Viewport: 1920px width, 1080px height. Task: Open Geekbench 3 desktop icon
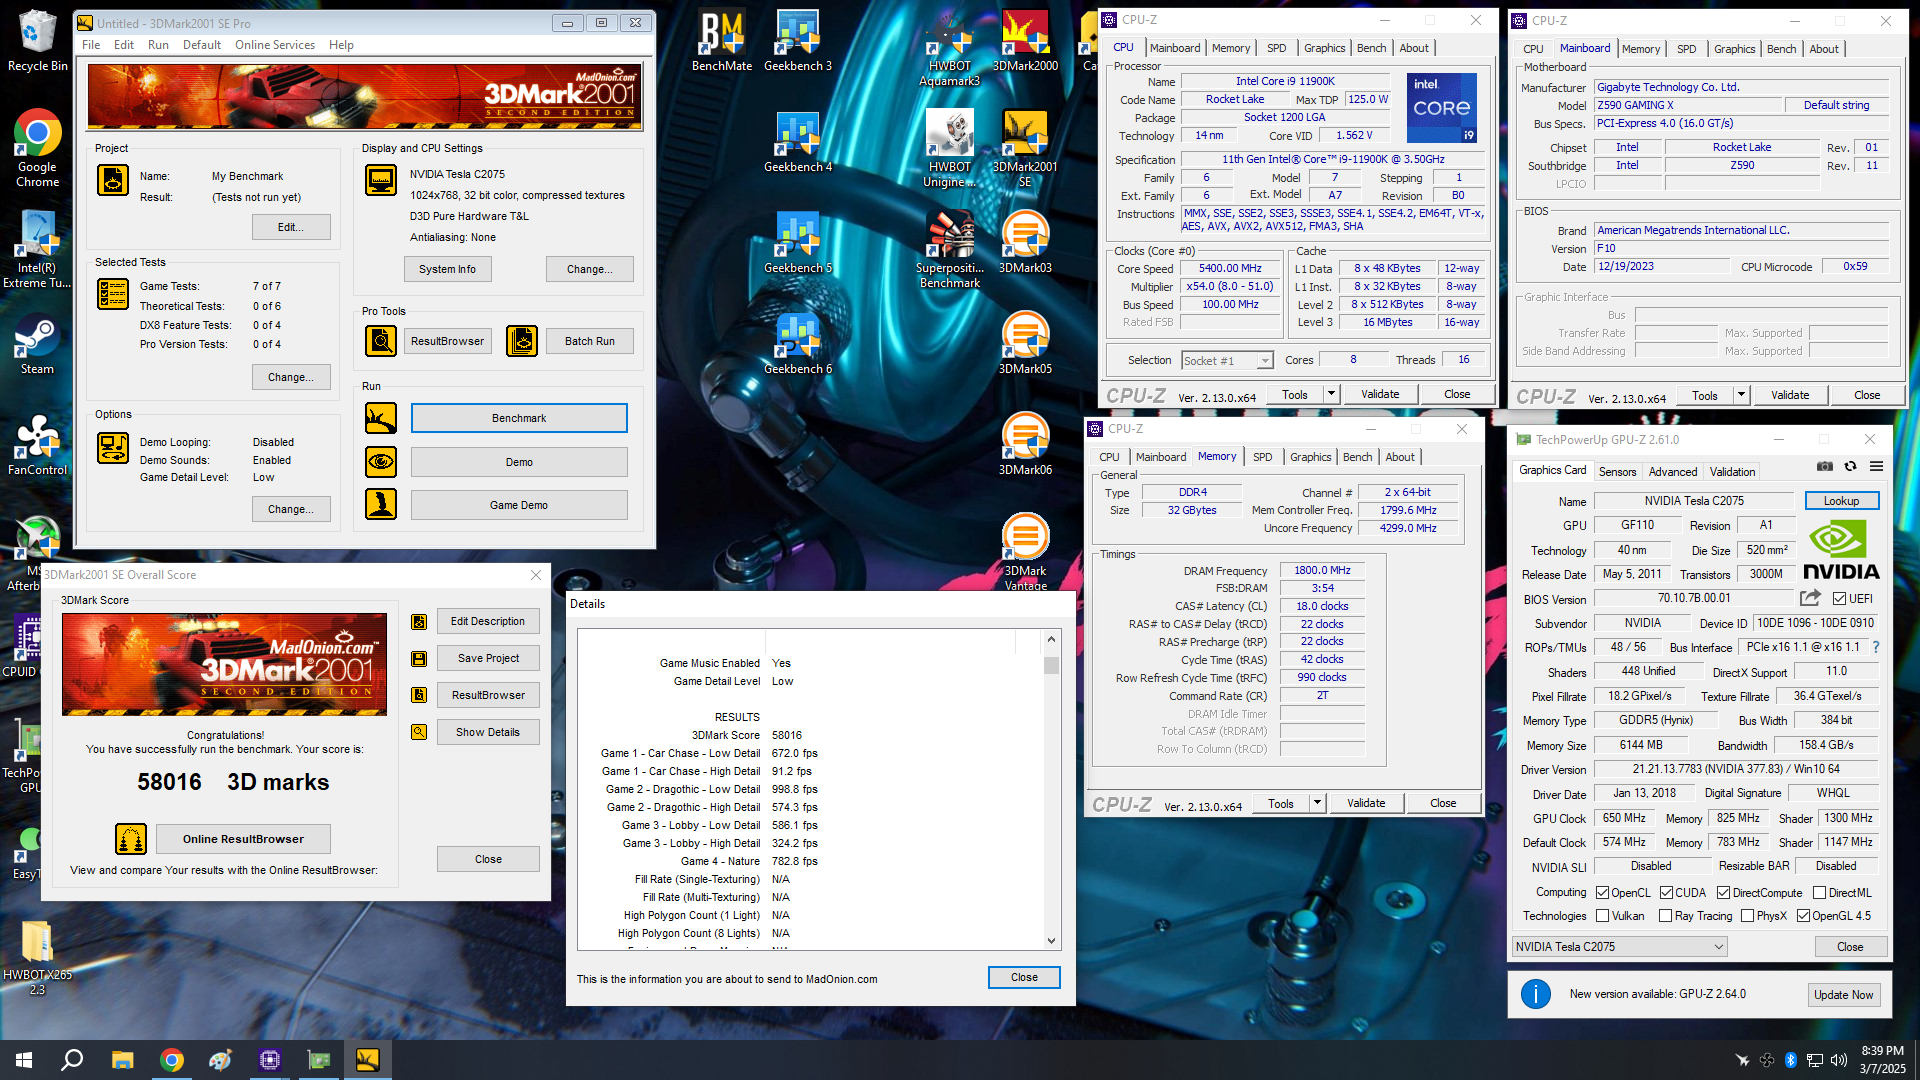coord(798,41)
